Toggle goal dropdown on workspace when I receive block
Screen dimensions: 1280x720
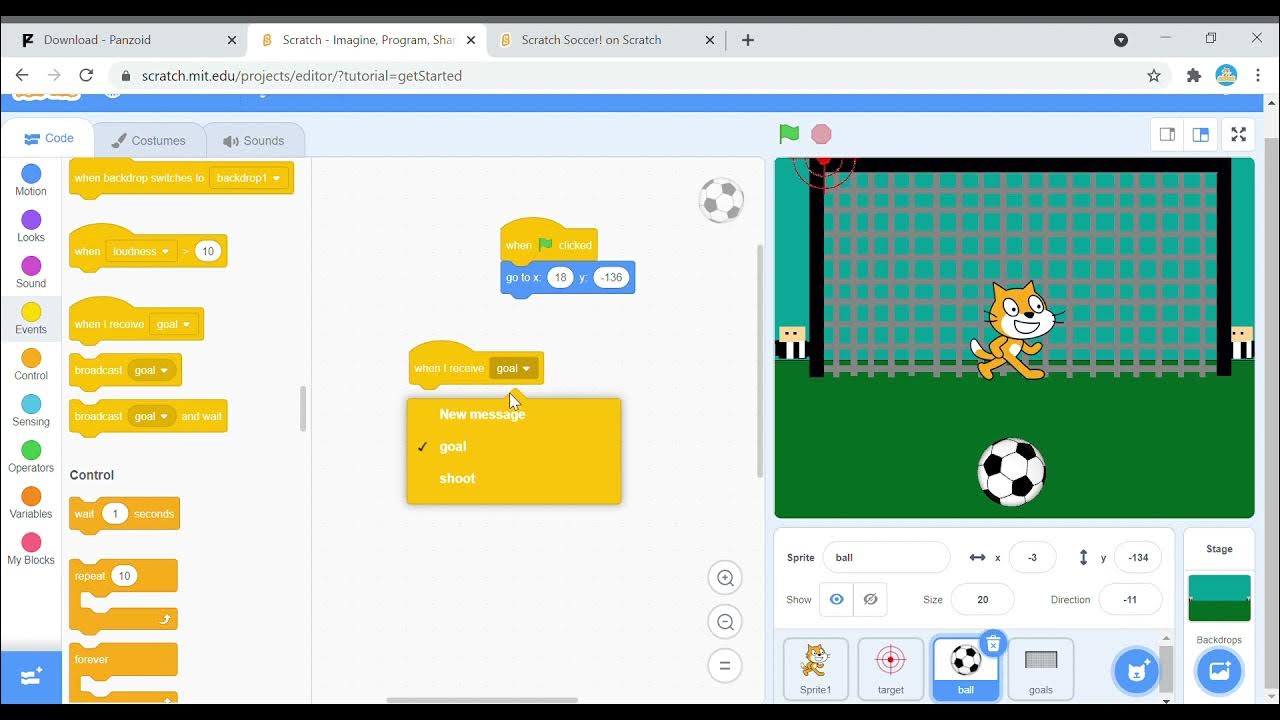[514, 368]
